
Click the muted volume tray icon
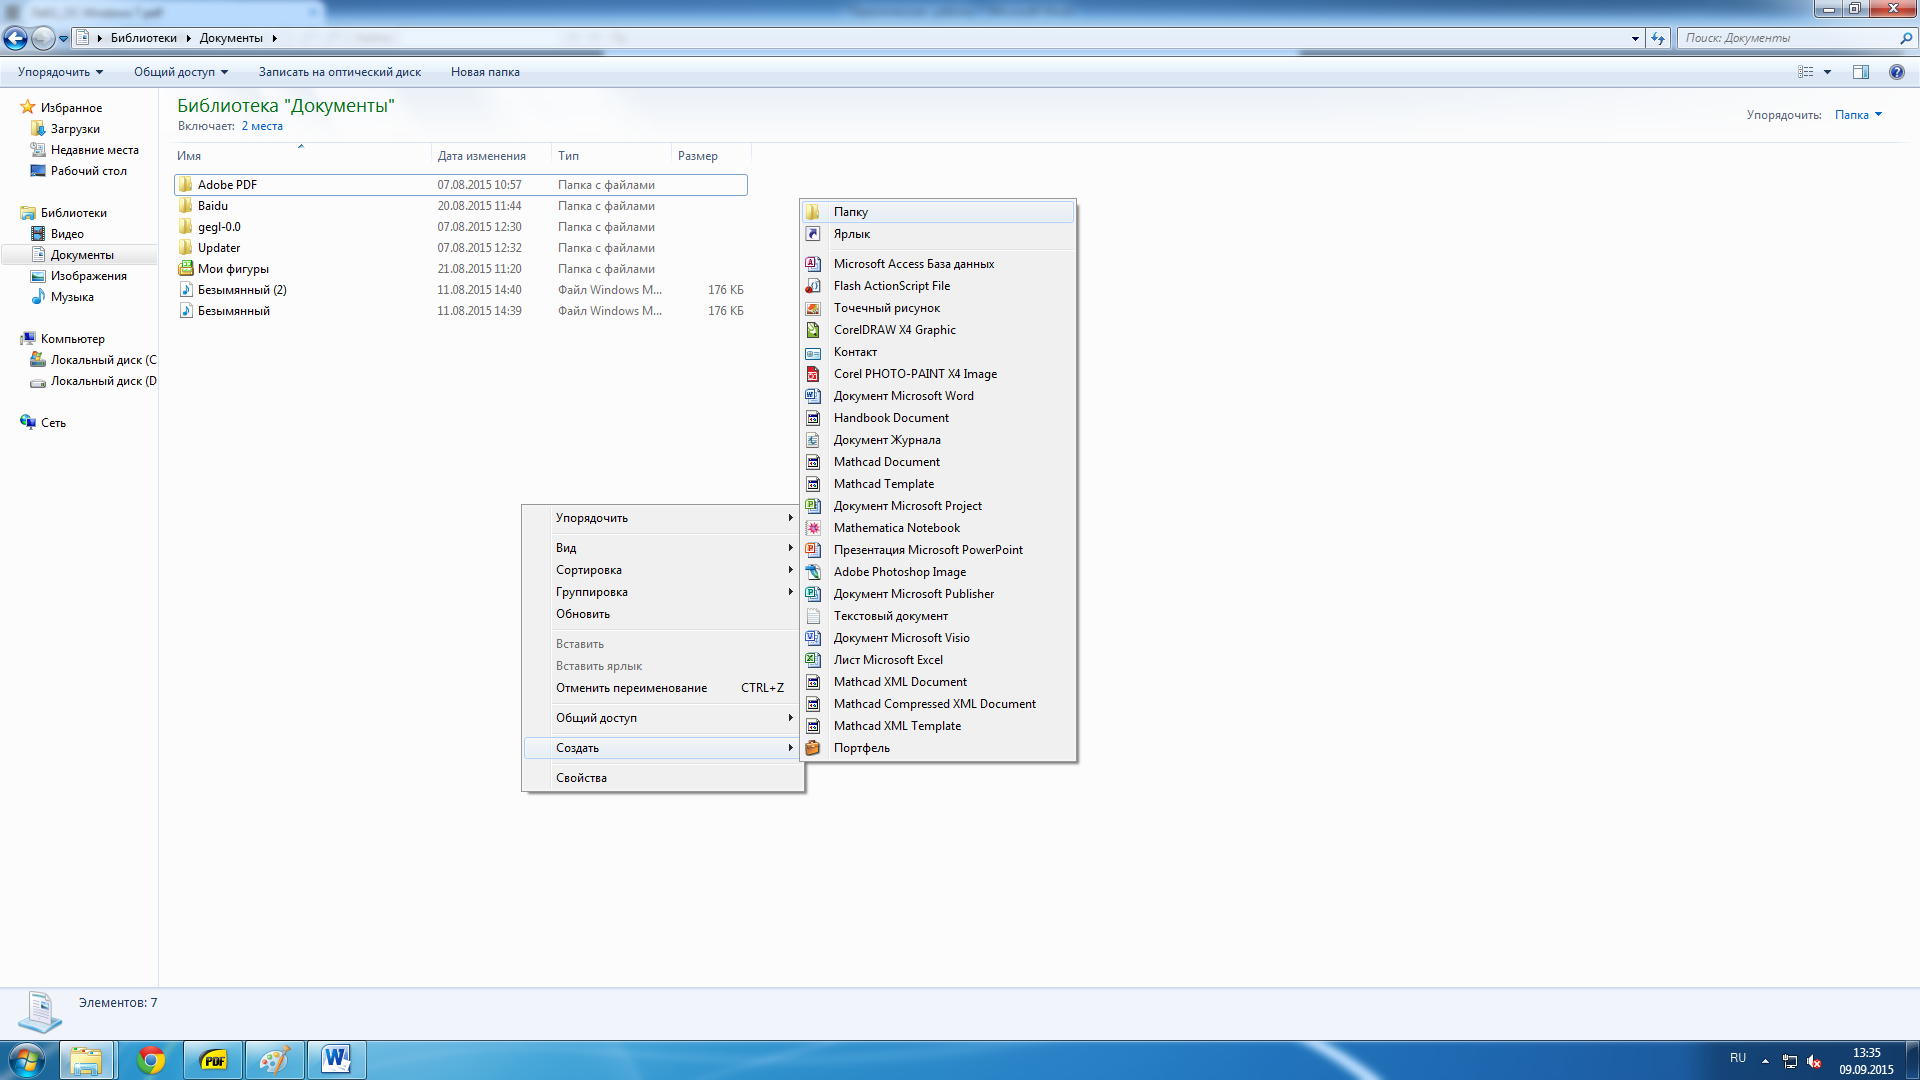[x=1814, y=1061]
